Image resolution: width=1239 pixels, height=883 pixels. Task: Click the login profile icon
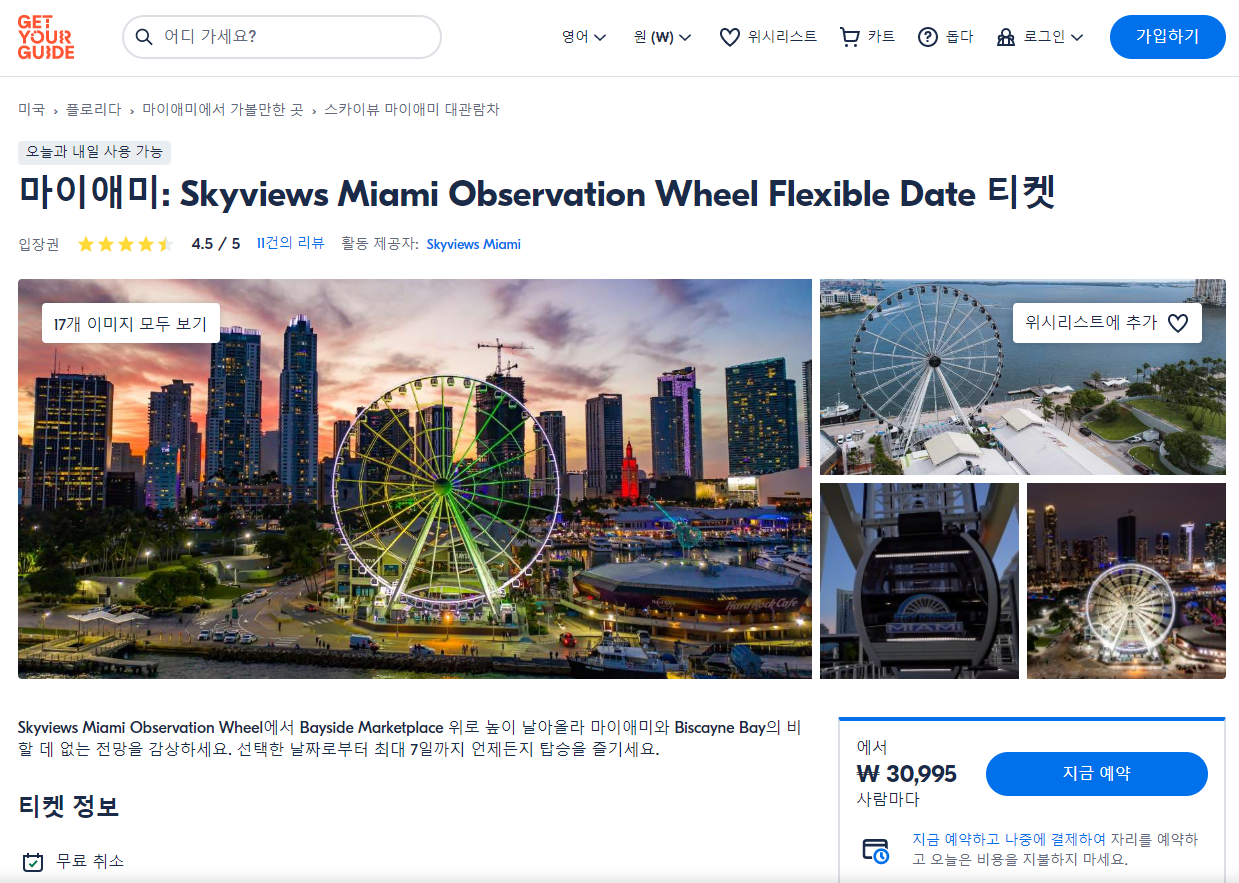(x=1006, y=37)
